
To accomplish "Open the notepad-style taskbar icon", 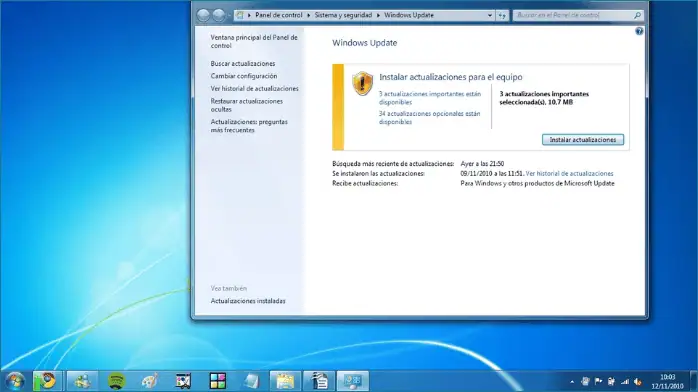I will (x=252, y=381).
